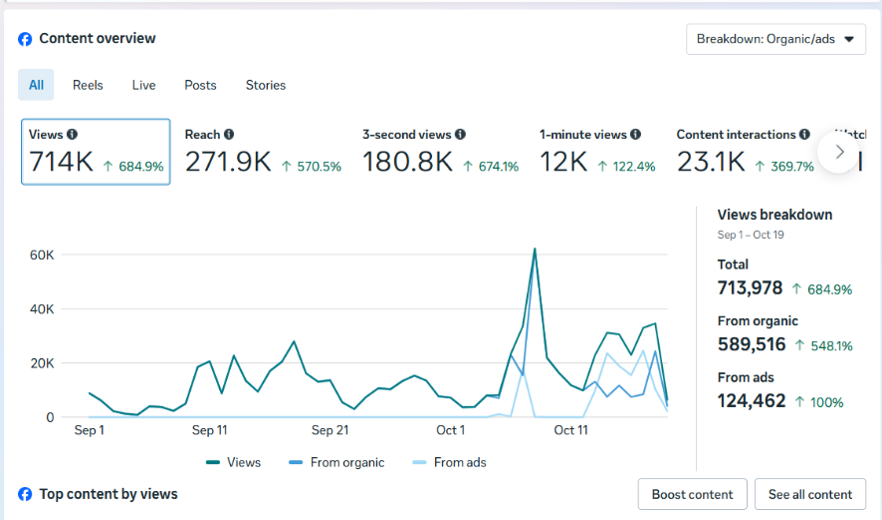Viewport: 882px width, 520px height.
Task: Open the Breakdown: Organic/ads dropdown
Action: click(x=776, y=39)
